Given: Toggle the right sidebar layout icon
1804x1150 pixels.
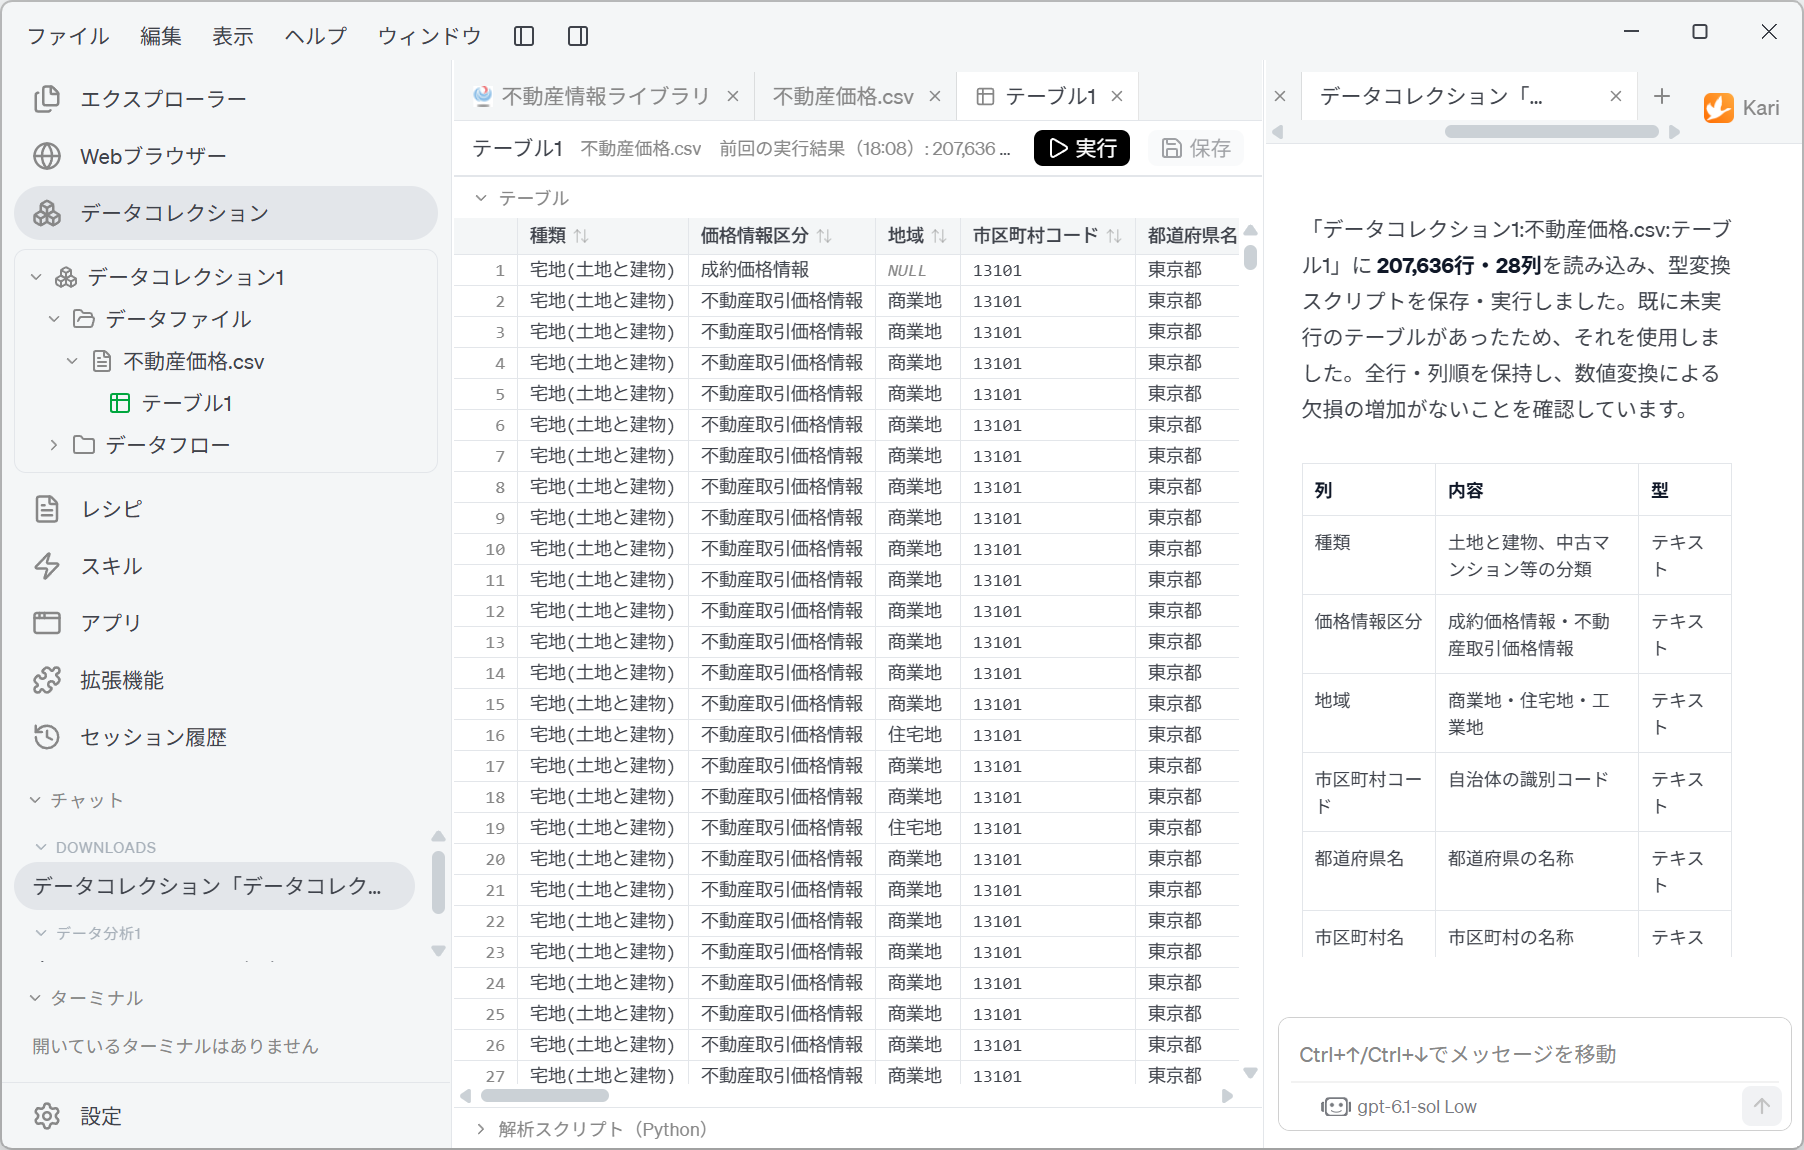Looking at the screenshot, I should coord(578,36).
